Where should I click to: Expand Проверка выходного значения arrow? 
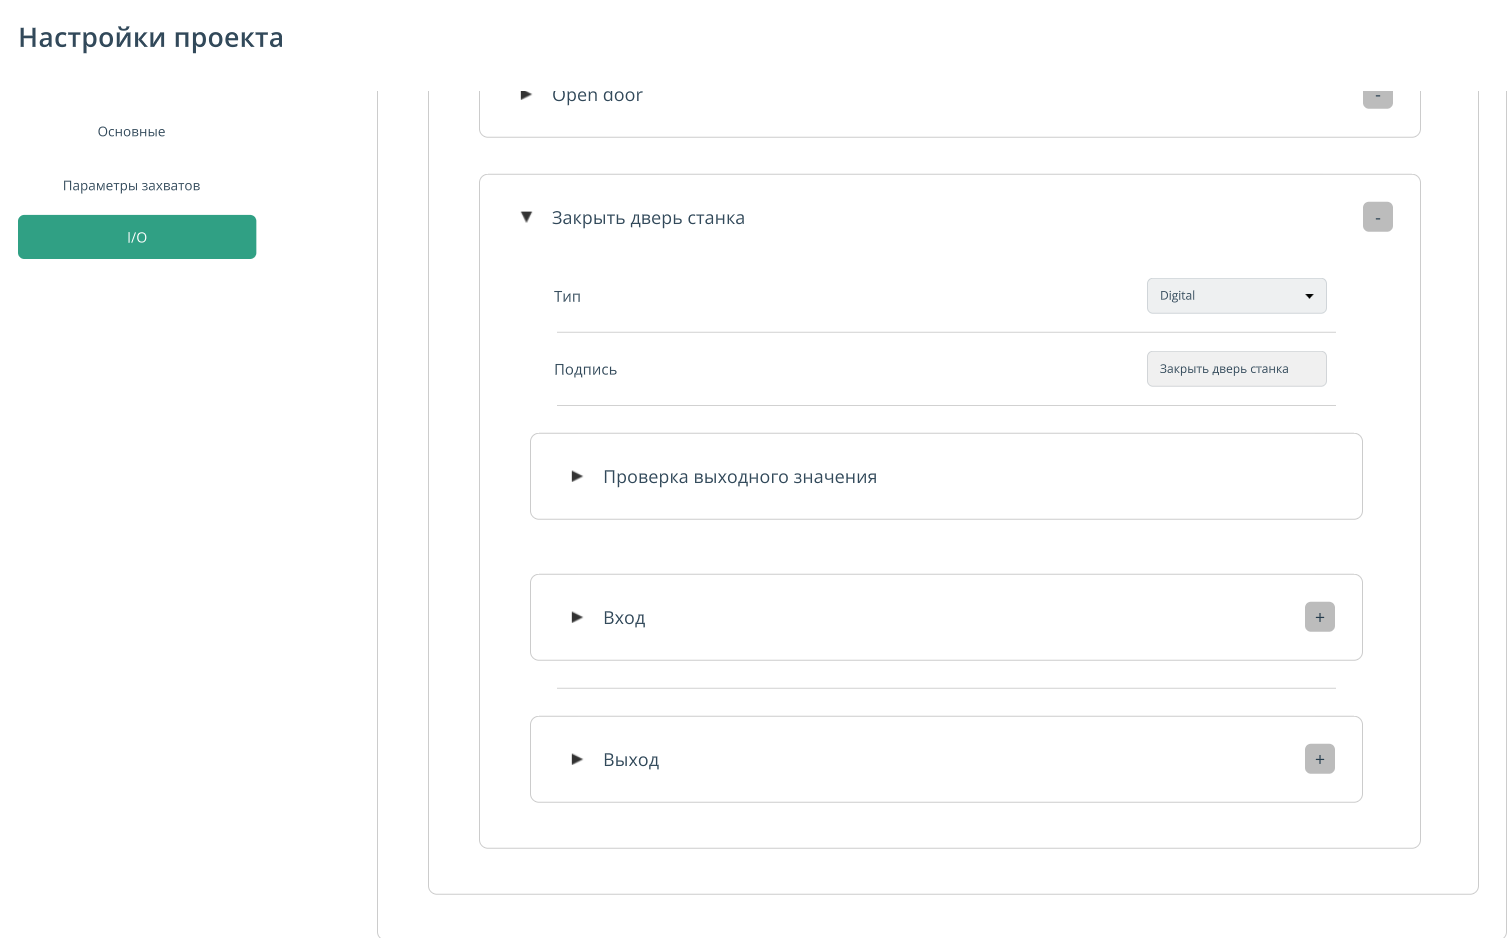[577, 476]
